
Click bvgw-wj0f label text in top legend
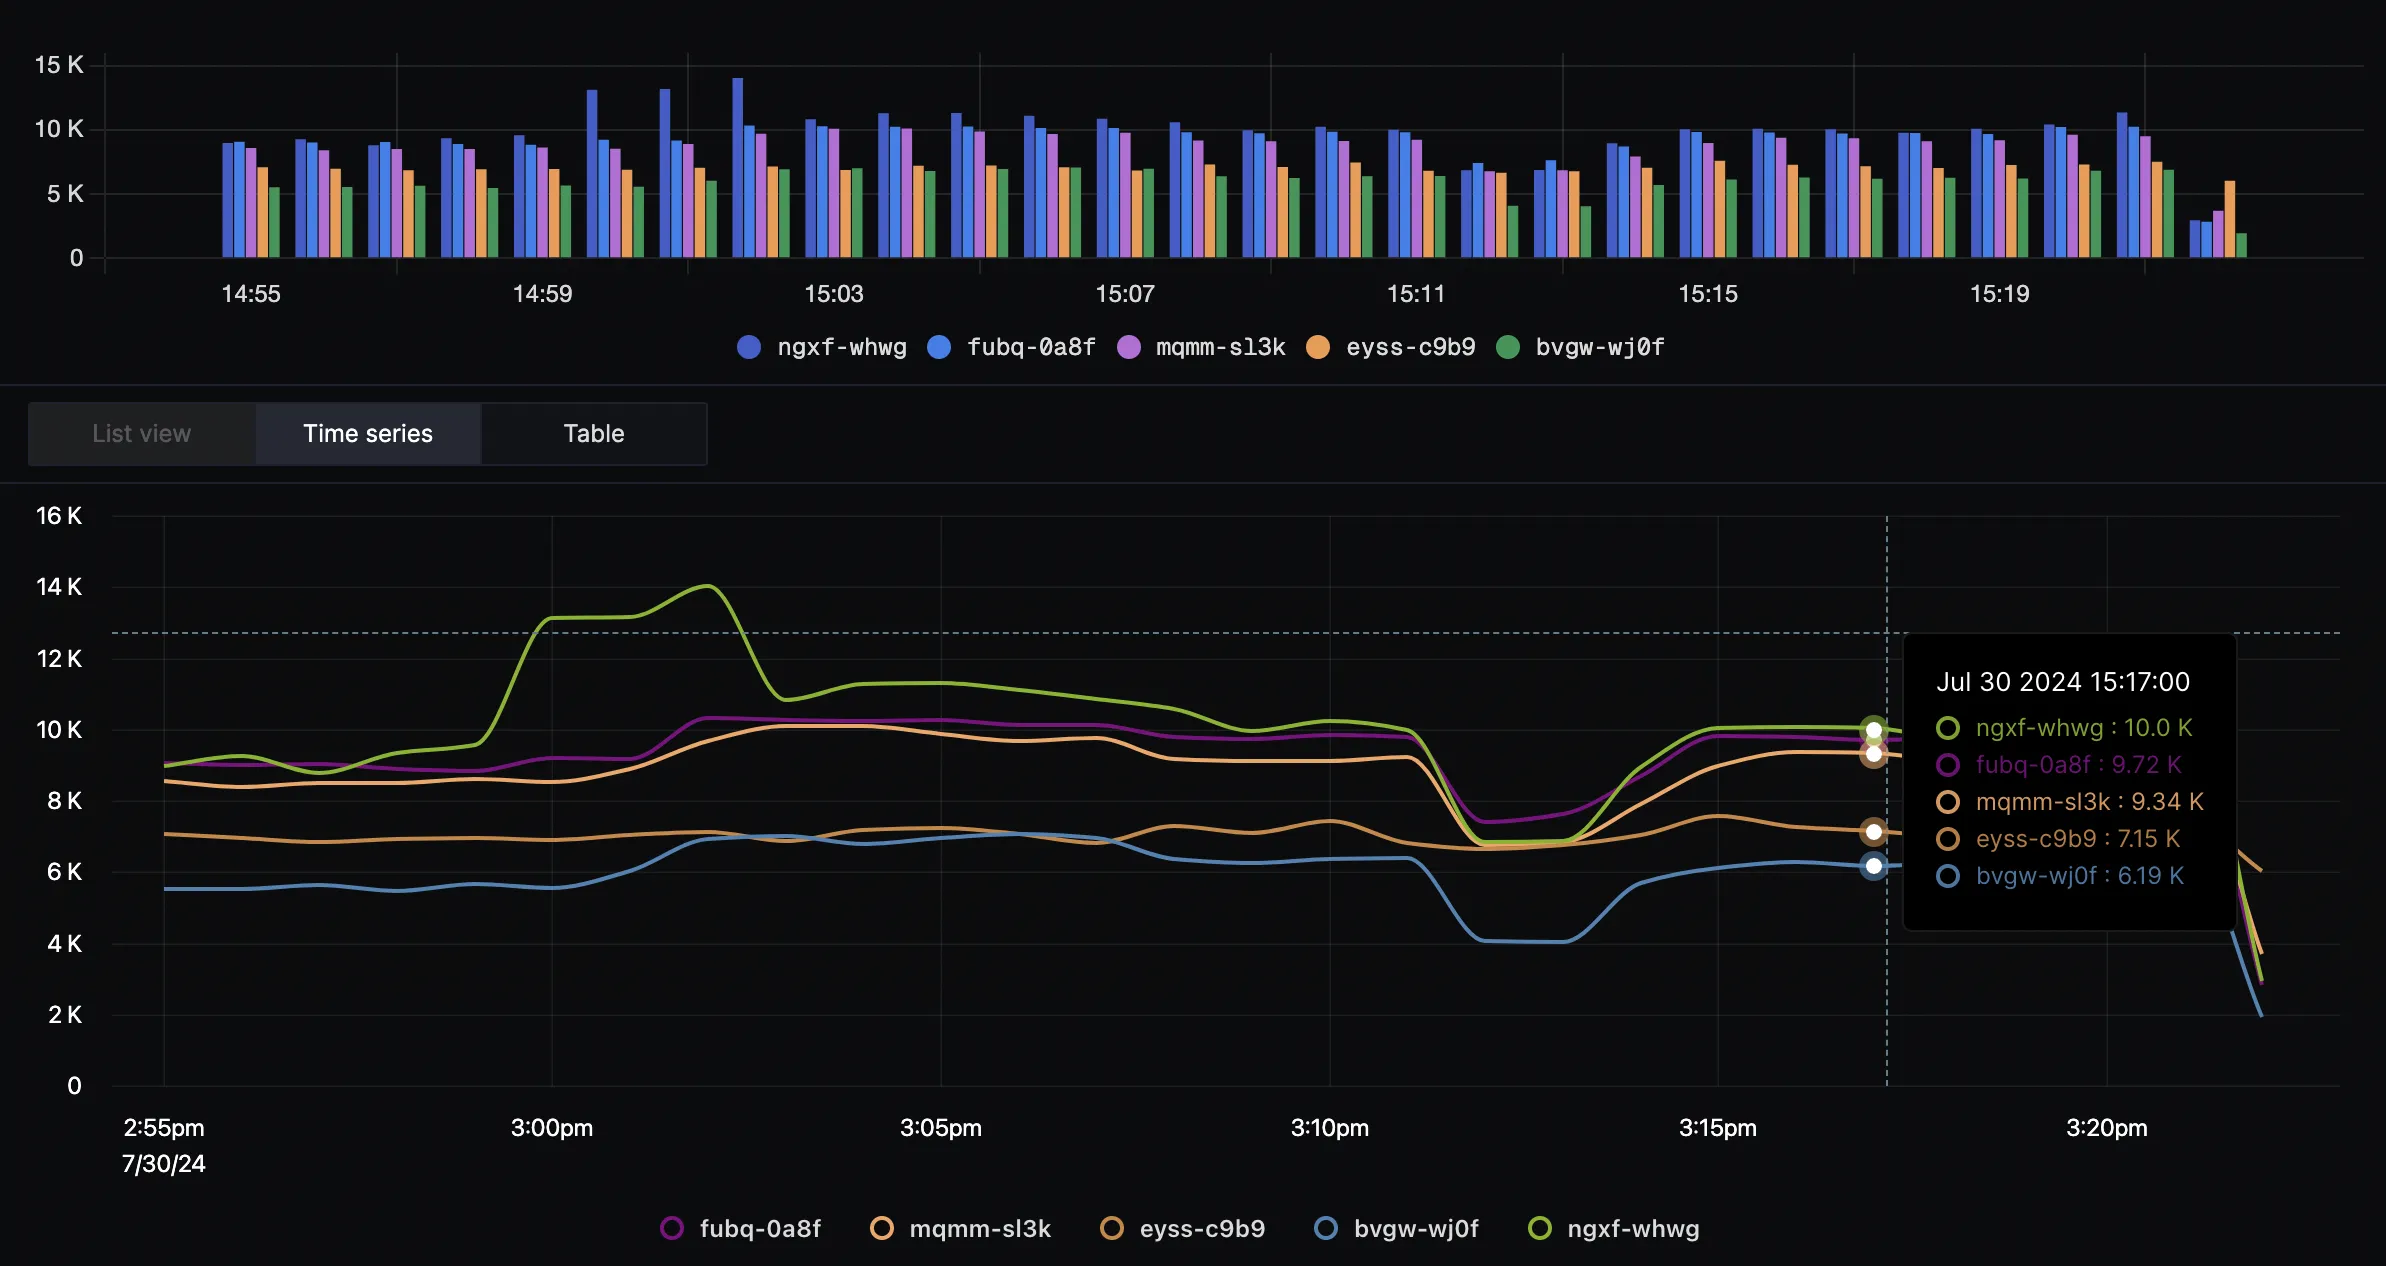(x=1600, y=347)
